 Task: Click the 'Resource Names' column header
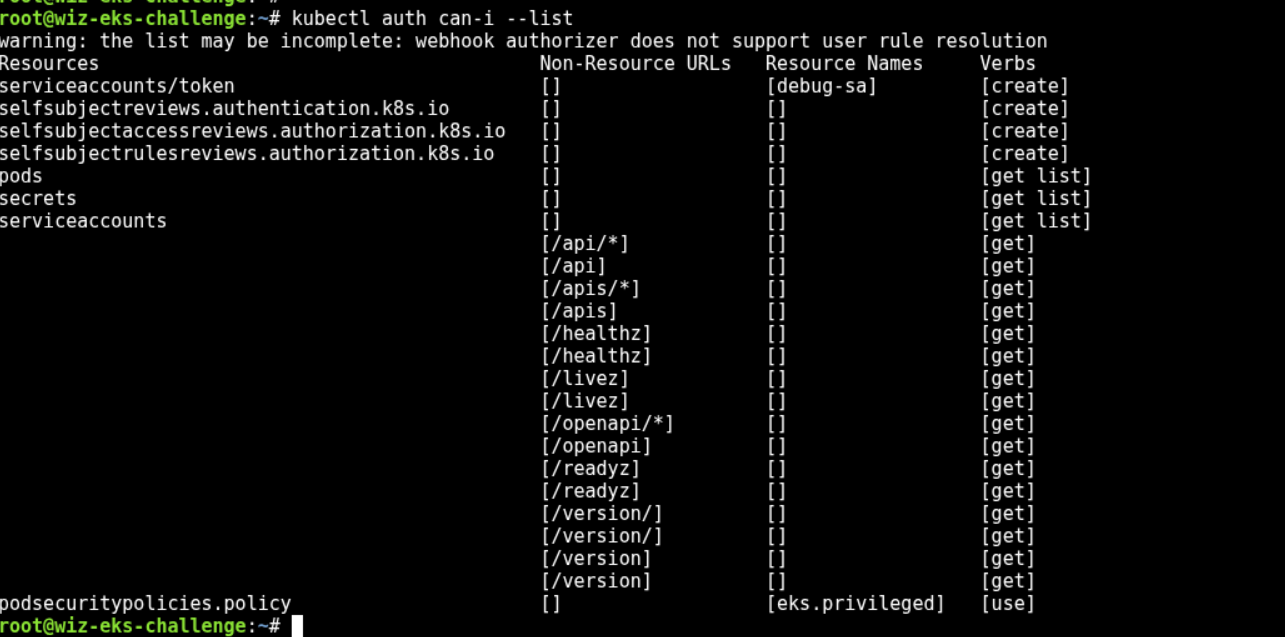(x=844, y=63)
